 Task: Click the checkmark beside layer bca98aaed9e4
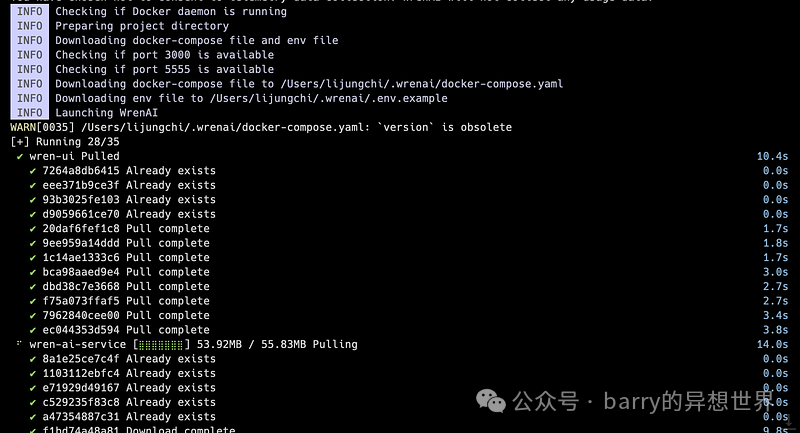tap(33, 272)
